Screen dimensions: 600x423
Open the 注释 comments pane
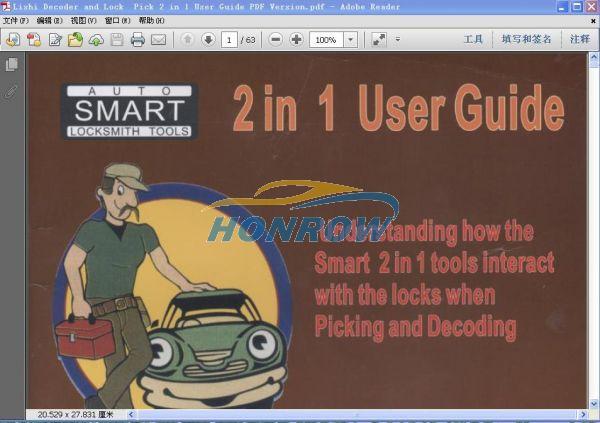coord(580,39)
